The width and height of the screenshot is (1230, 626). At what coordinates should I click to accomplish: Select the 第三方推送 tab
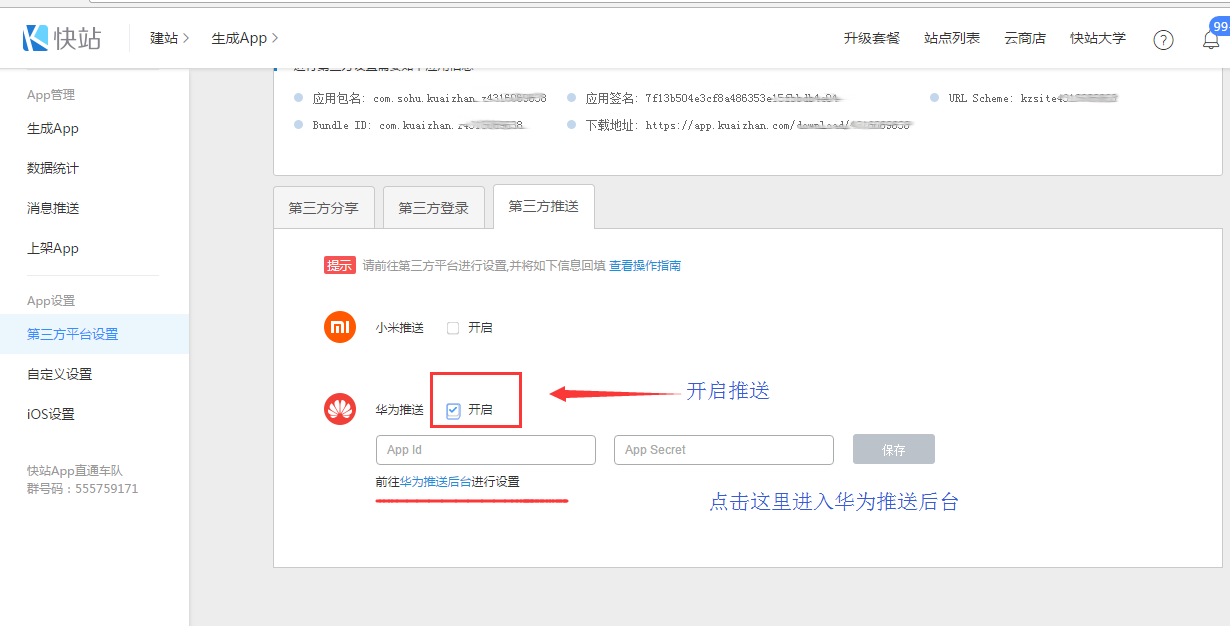coord(543,206)
